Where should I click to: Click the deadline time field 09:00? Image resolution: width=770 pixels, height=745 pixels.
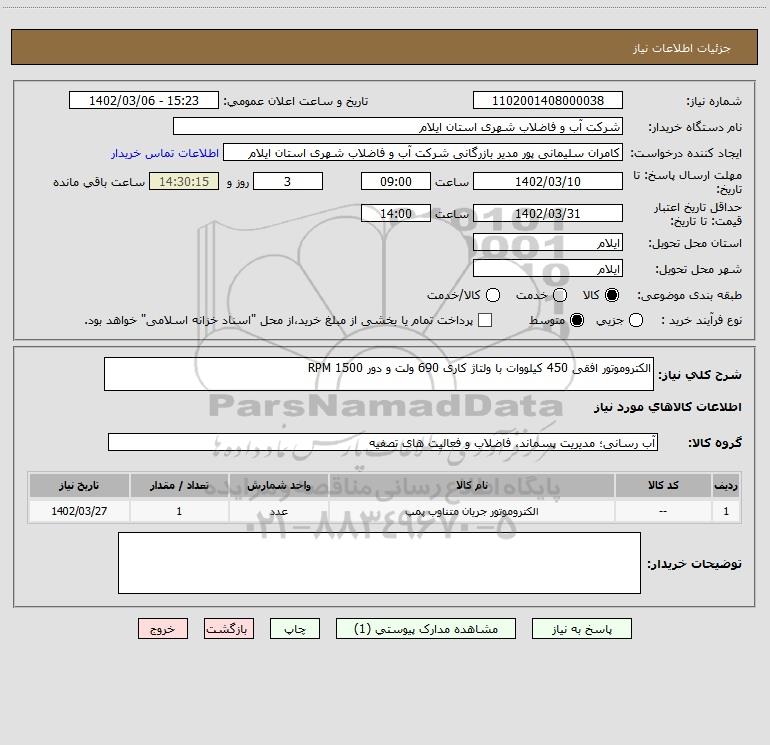[x=396, y=181]
